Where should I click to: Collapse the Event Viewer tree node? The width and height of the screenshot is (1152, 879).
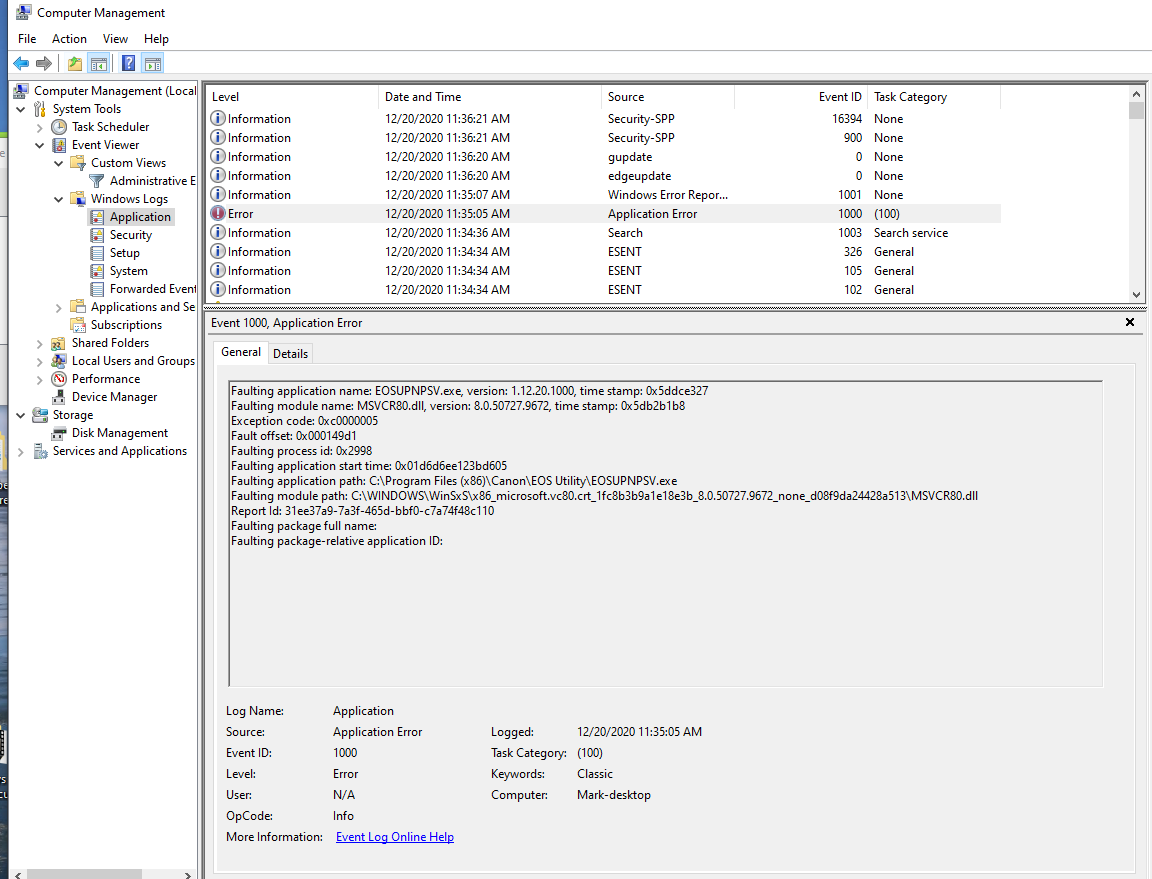40,144
